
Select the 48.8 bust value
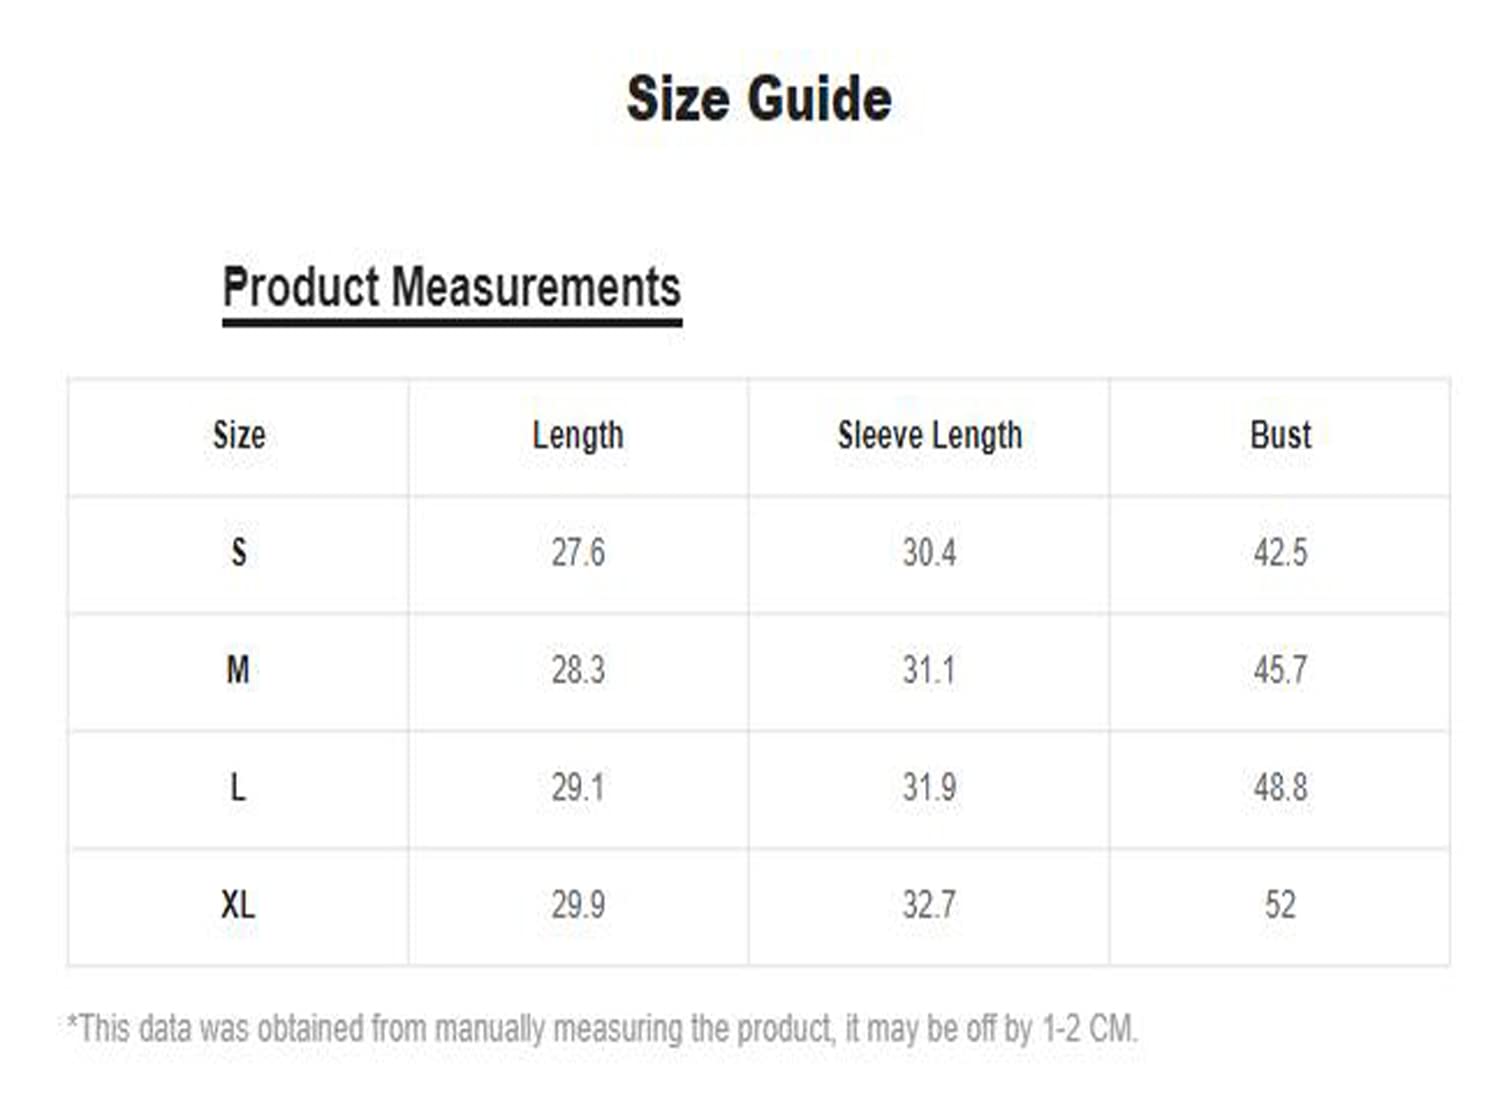(1280, 787)
